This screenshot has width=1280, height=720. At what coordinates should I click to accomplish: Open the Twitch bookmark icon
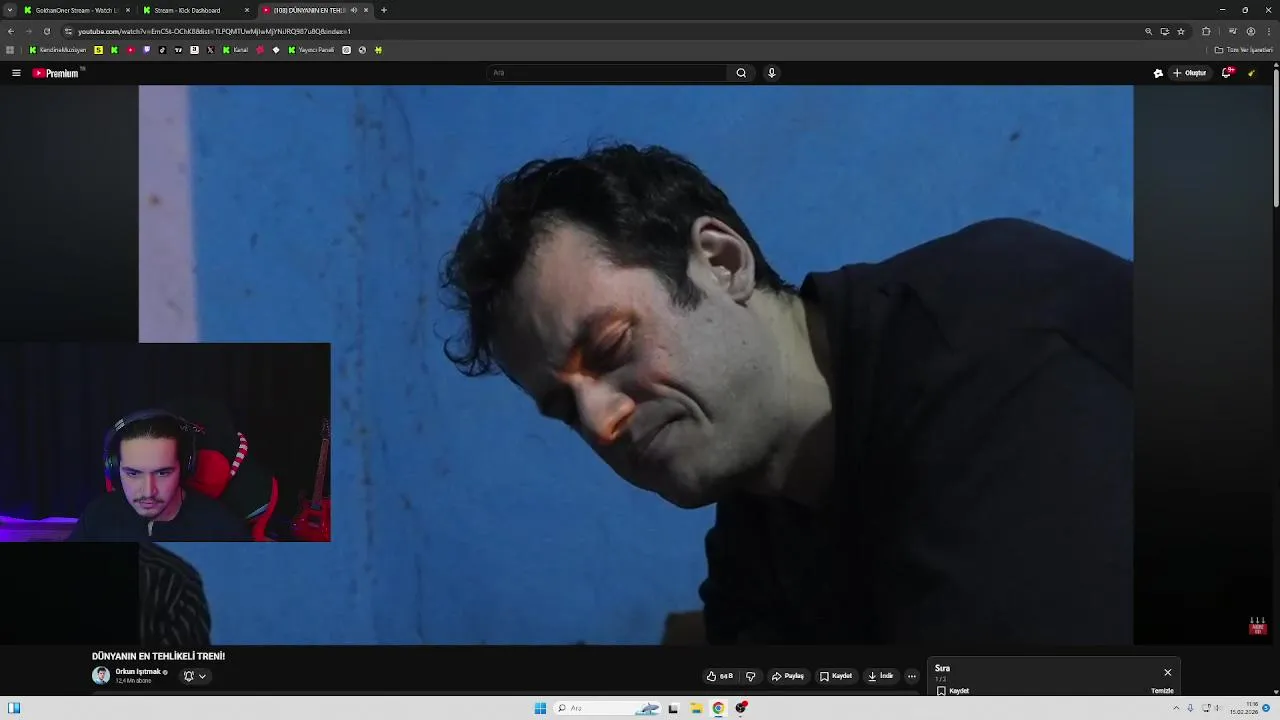[x=147, y=50]
